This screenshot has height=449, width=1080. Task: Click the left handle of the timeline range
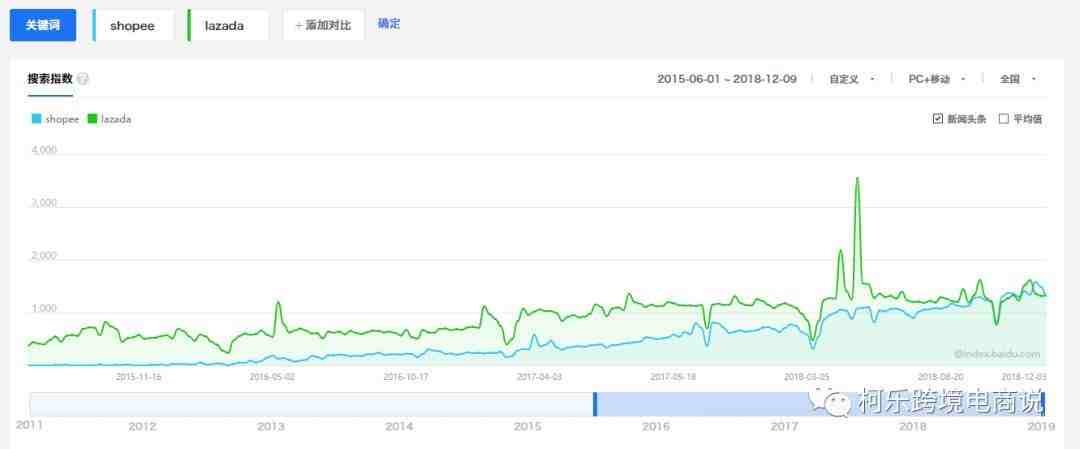click(595, 404)
